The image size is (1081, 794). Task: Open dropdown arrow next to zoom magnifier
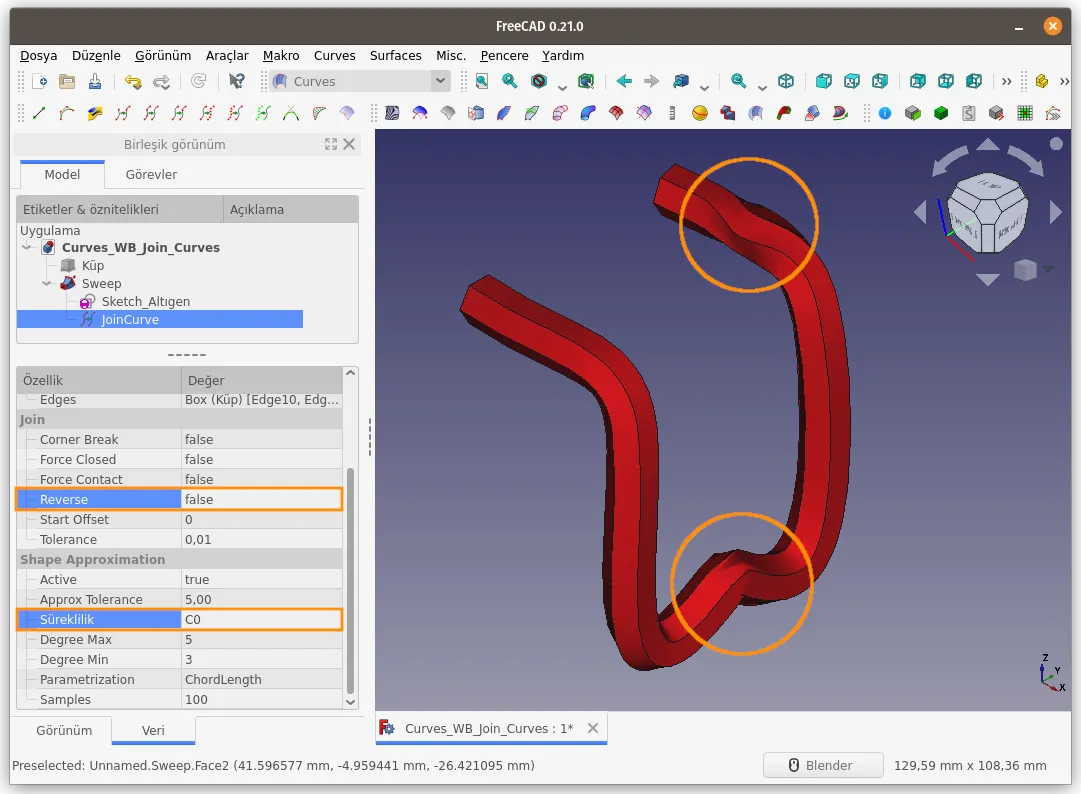762,87
